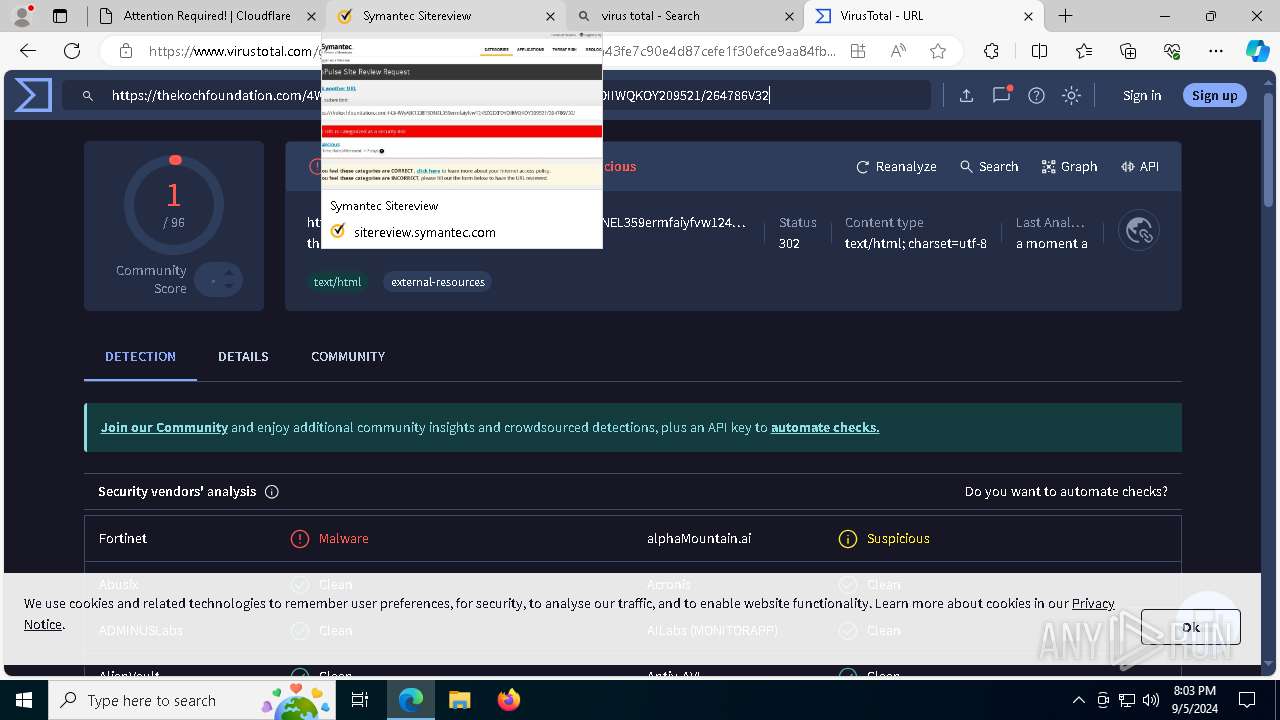Open Firefox from taskbar

(x=508, y=700)
